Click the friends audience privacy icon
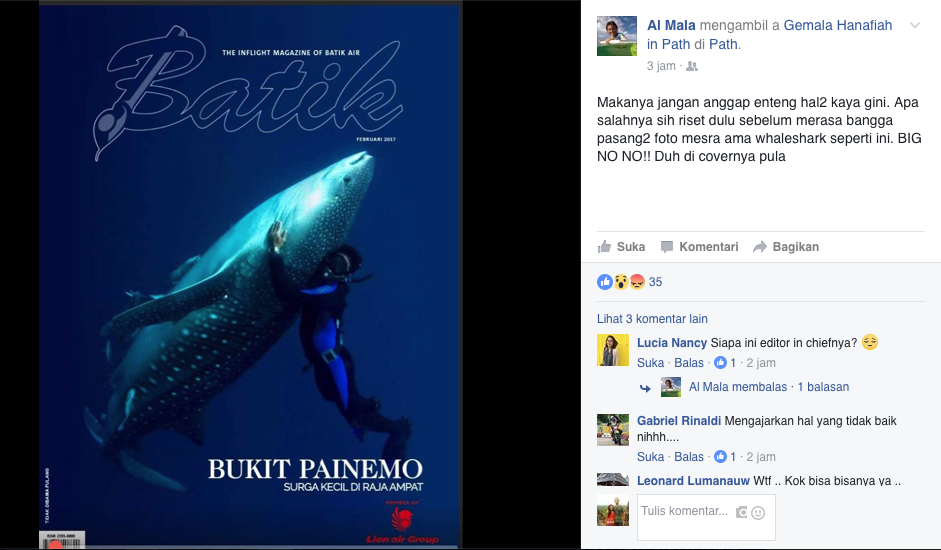The image size is (941, 550). 692,66
